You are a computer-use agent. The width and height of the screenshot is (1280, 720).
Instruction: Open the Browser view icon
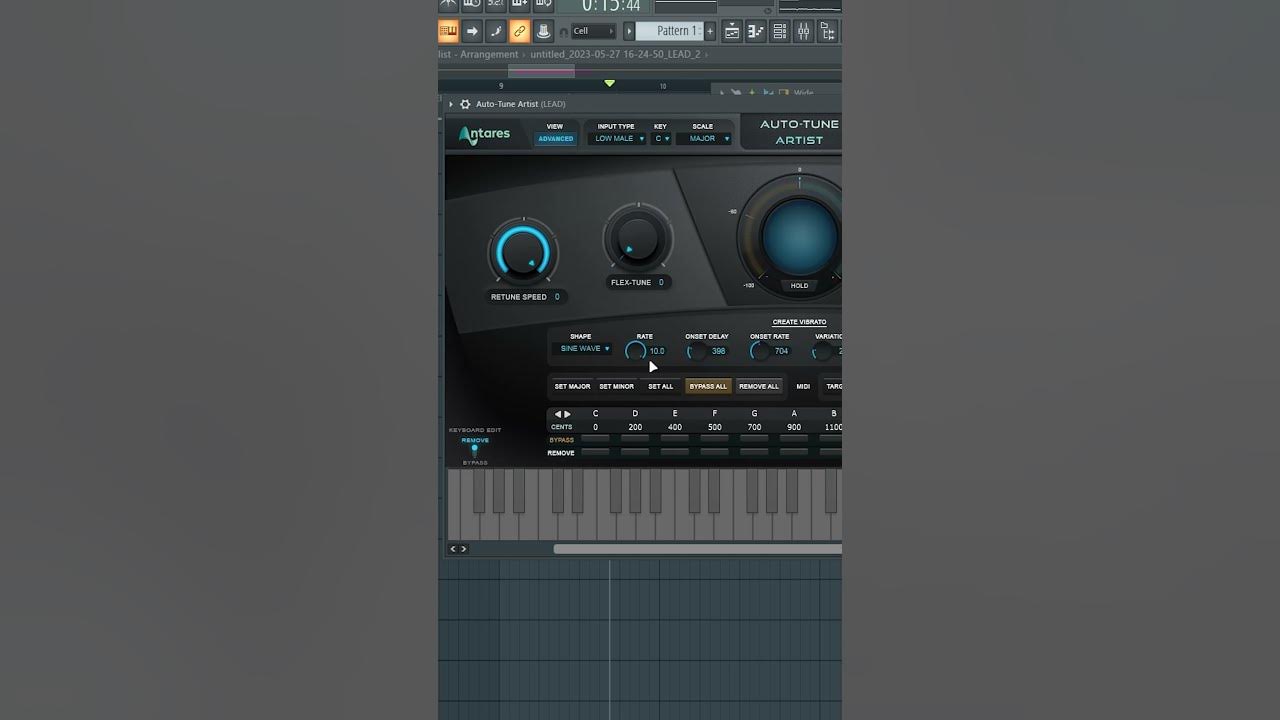(x=827, y=31)
